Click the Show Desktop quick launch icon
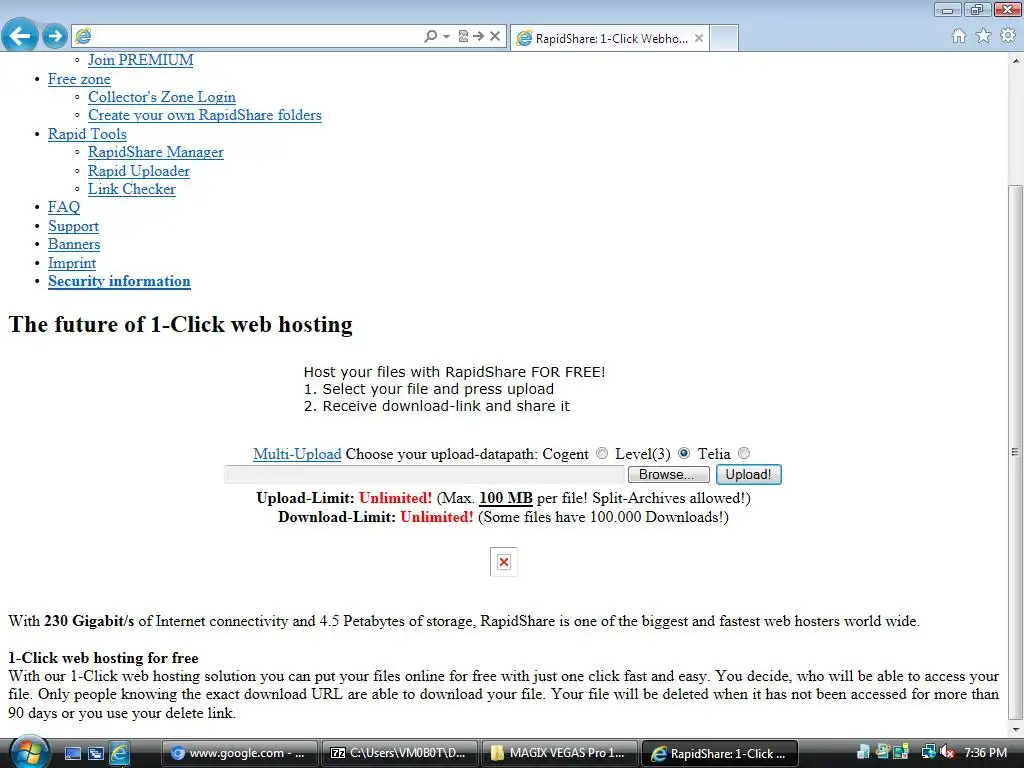 pyautogui.click(x=72, y=754)
